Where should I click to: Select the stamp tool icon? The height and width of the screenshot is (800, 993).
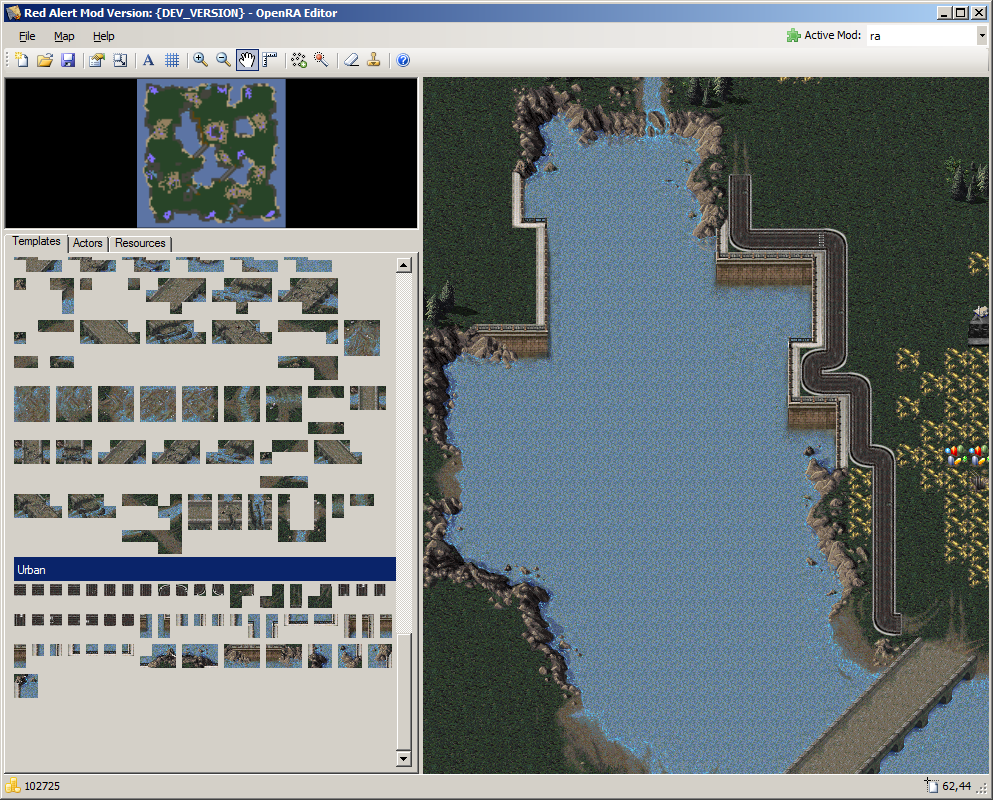[374, 60]
